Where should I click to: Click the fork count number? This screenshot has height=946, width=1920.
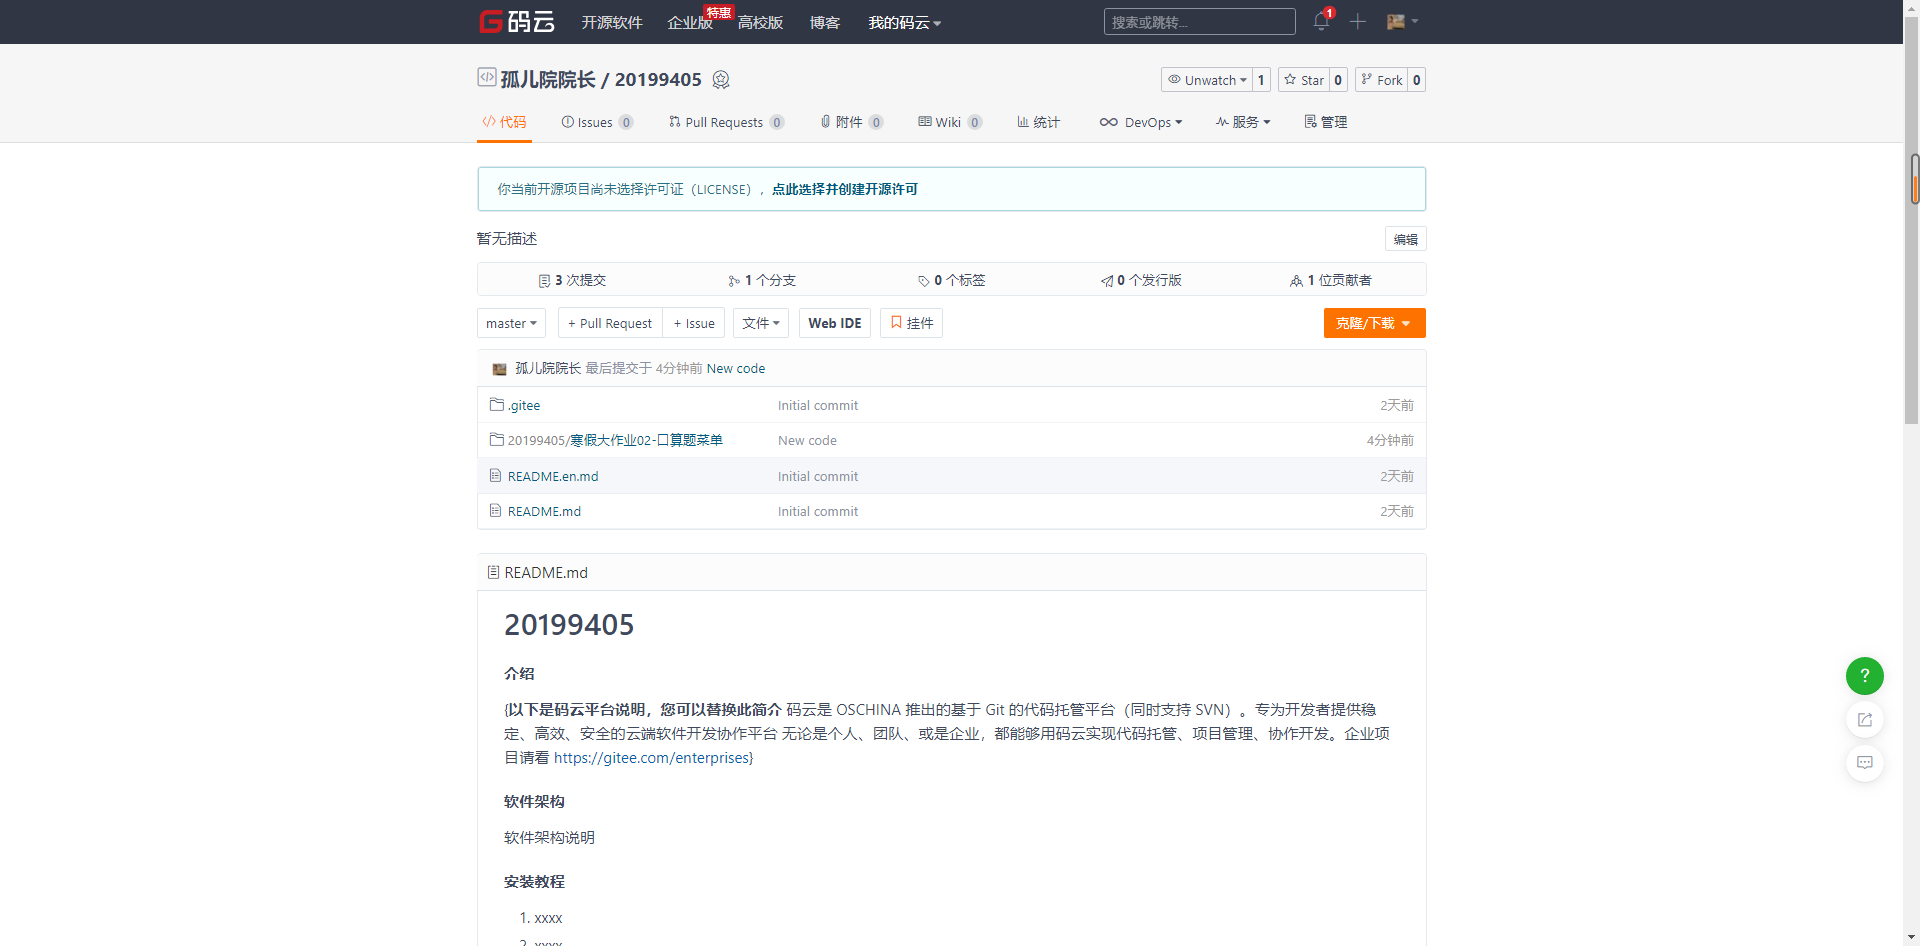(x=1416, y=80)
